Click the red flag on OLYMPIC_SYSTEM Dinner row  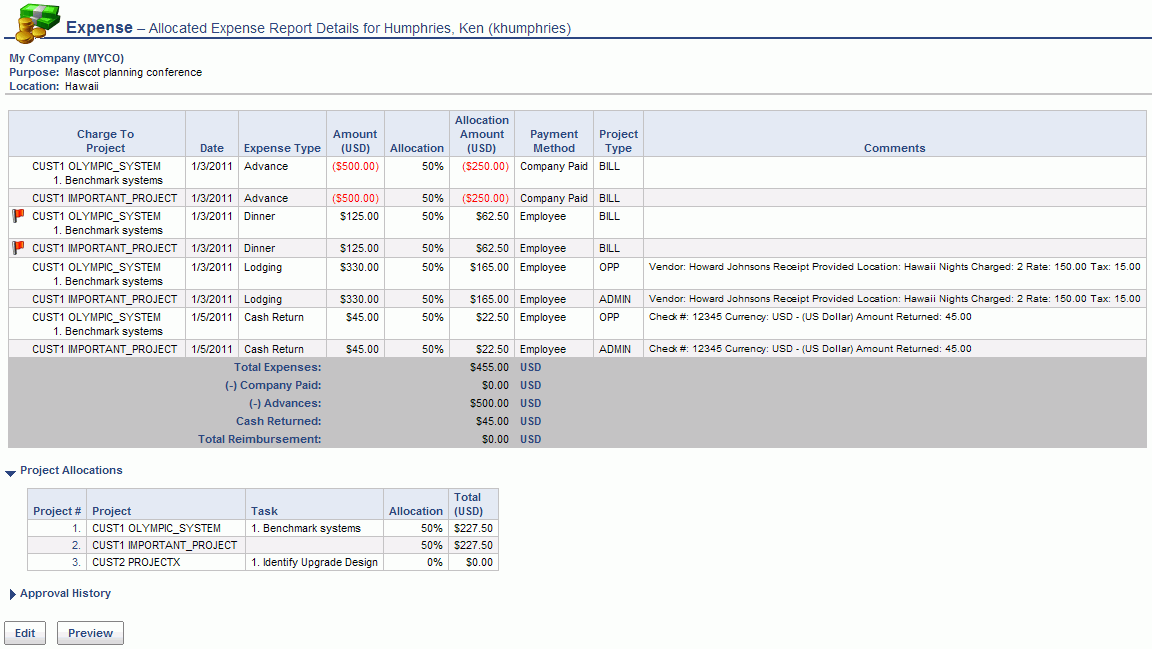[x=18, y=215]
